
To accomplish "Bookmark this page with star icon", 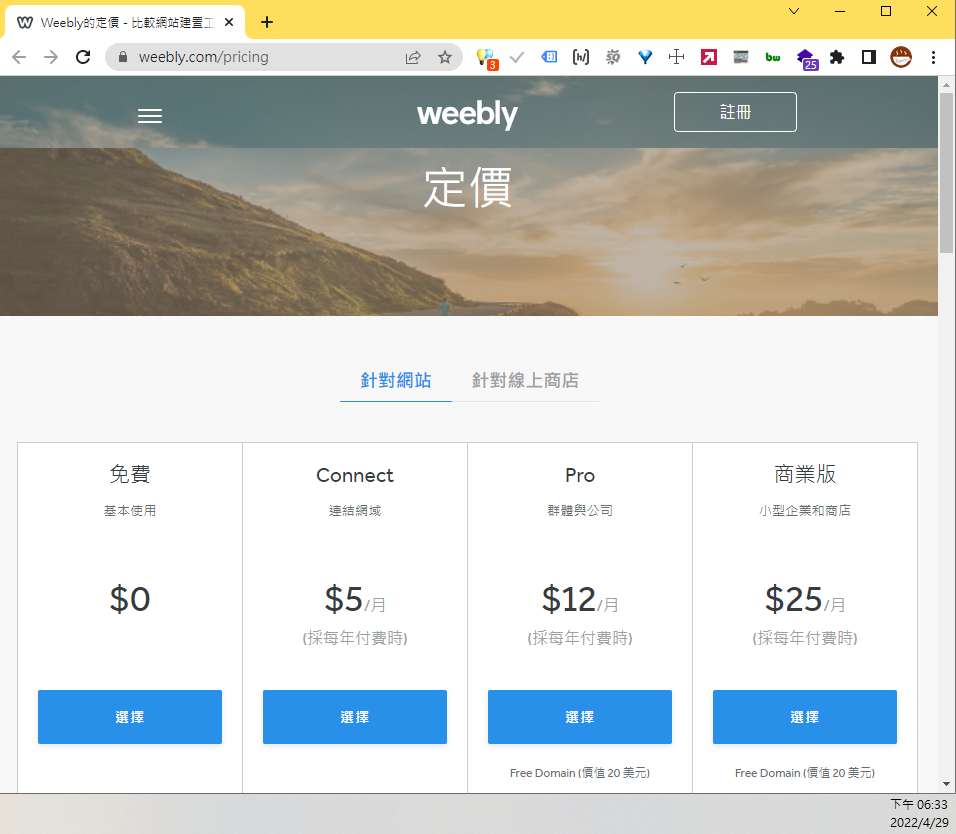I will tap(445, 57).
